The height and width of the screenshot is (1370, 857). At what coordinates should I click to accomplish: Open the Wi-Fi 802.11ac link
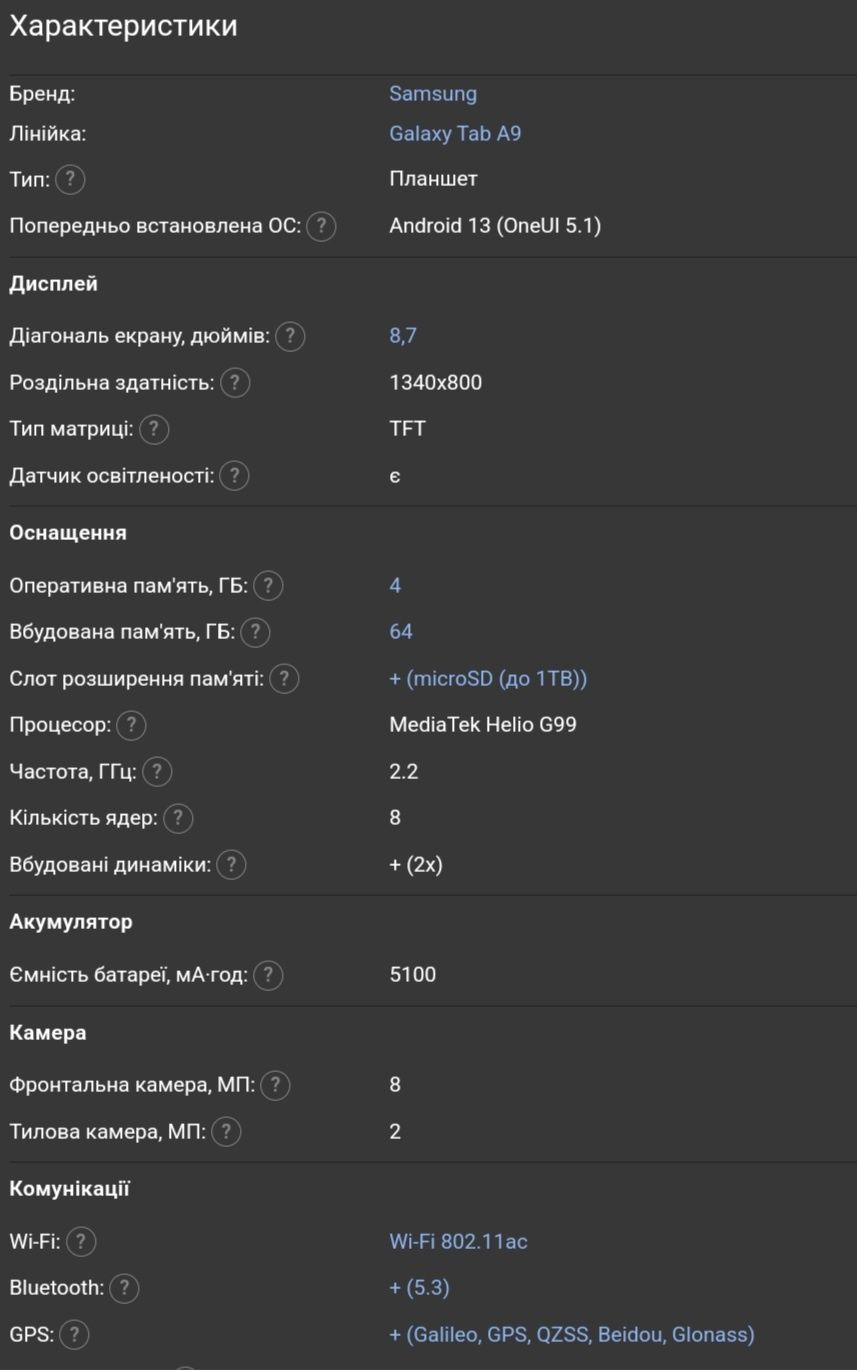458,1242
